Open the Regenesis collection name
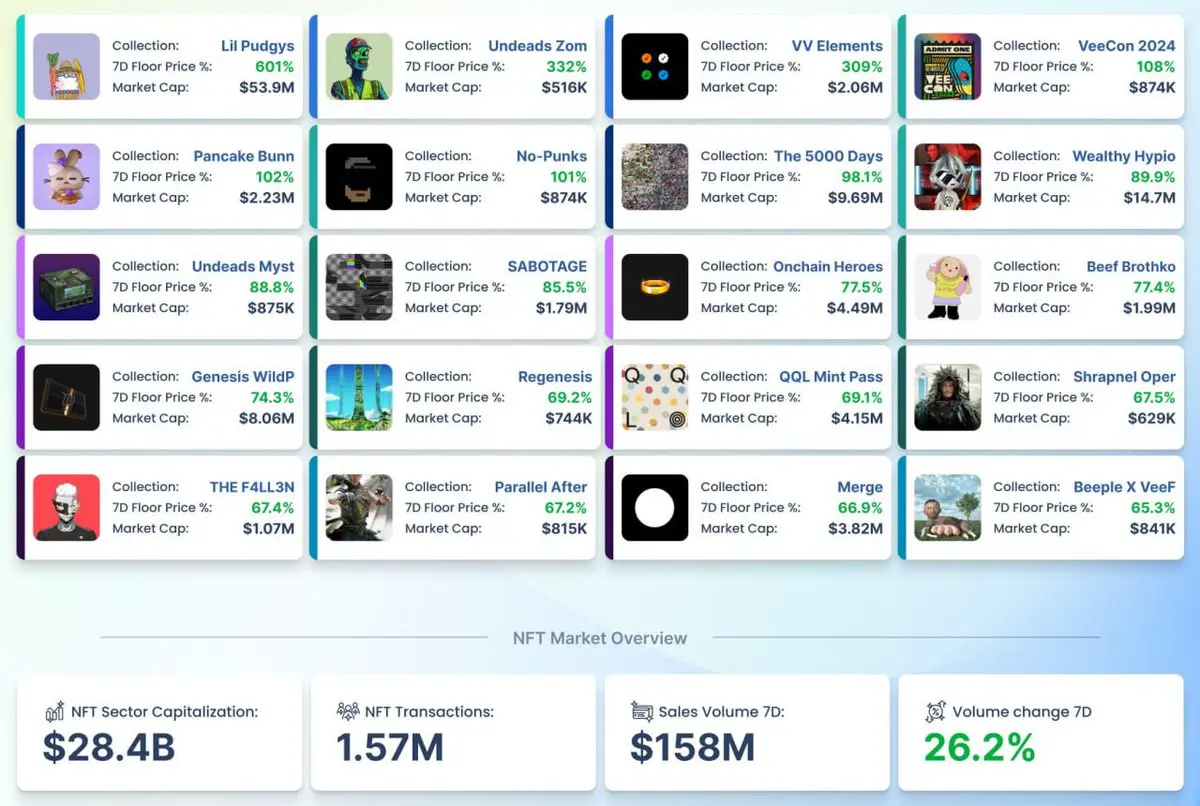Screen dimensions: 1200x806 pos(555,377)
